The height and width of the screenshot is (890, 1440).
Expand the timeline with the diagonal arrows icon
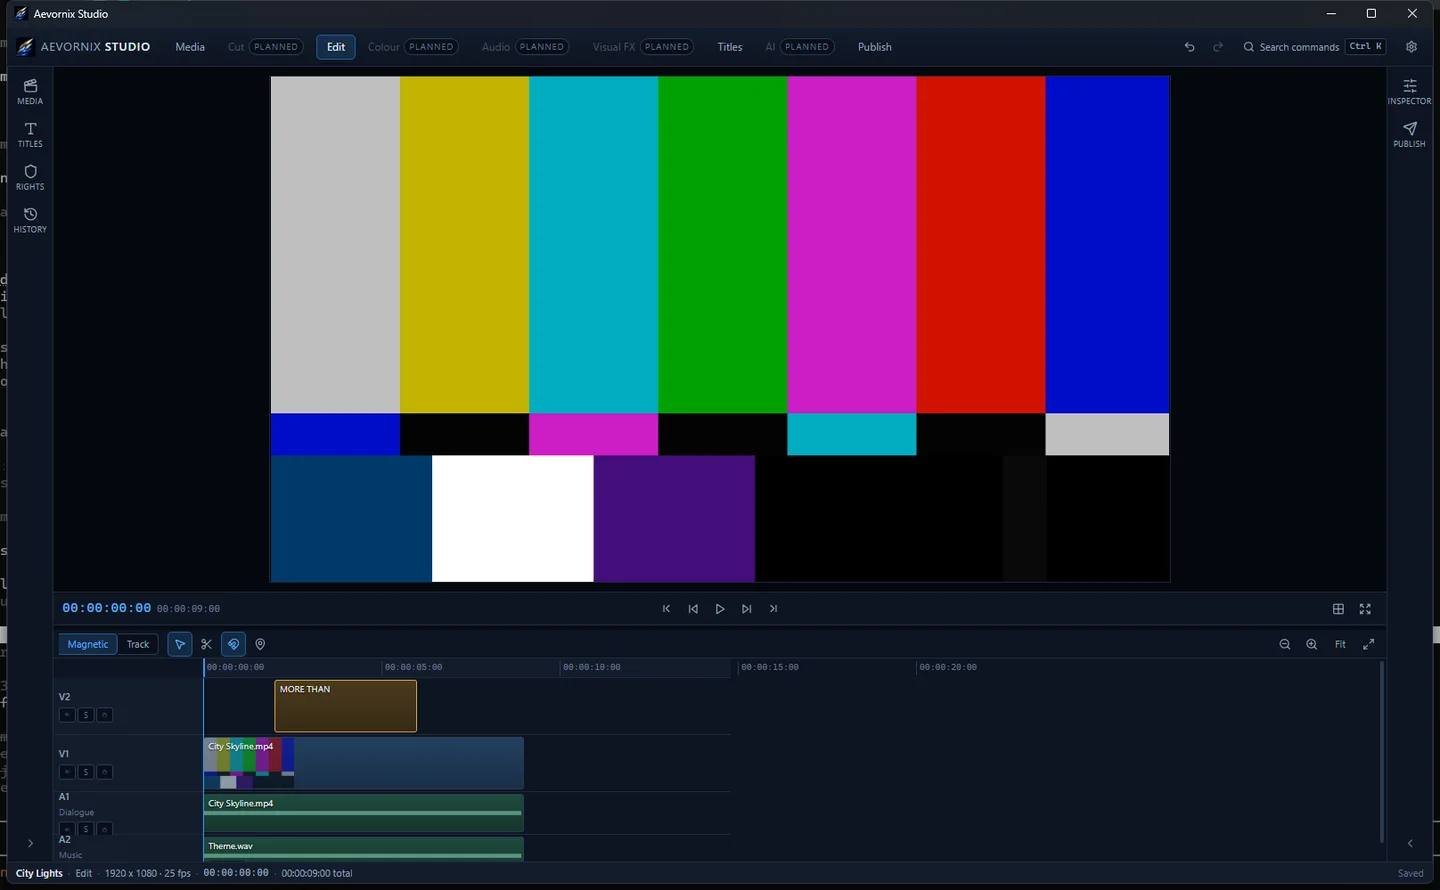click(1368, 645)
